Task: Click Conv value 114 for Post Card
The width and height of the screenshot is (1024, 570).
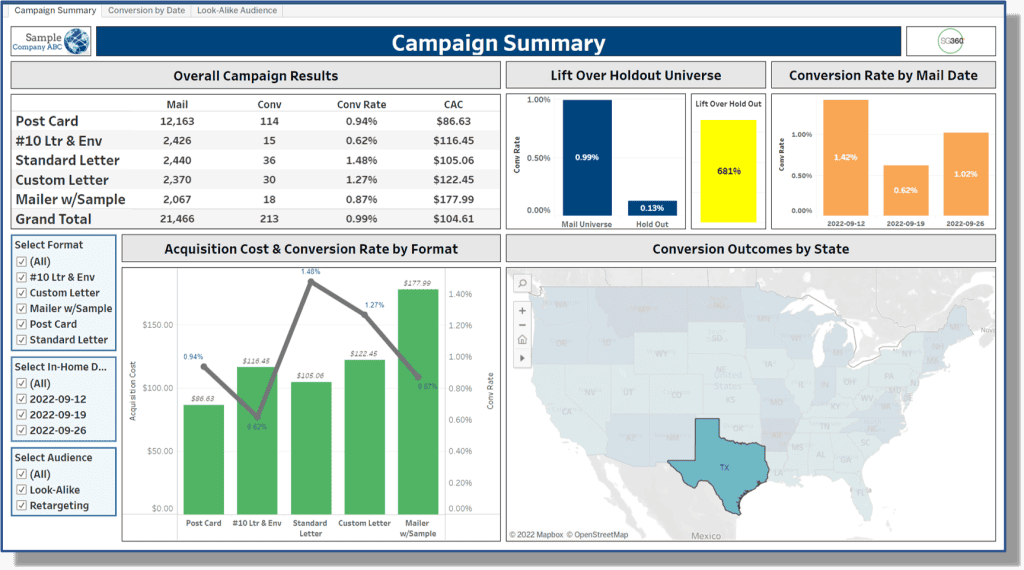Action: 269,121
